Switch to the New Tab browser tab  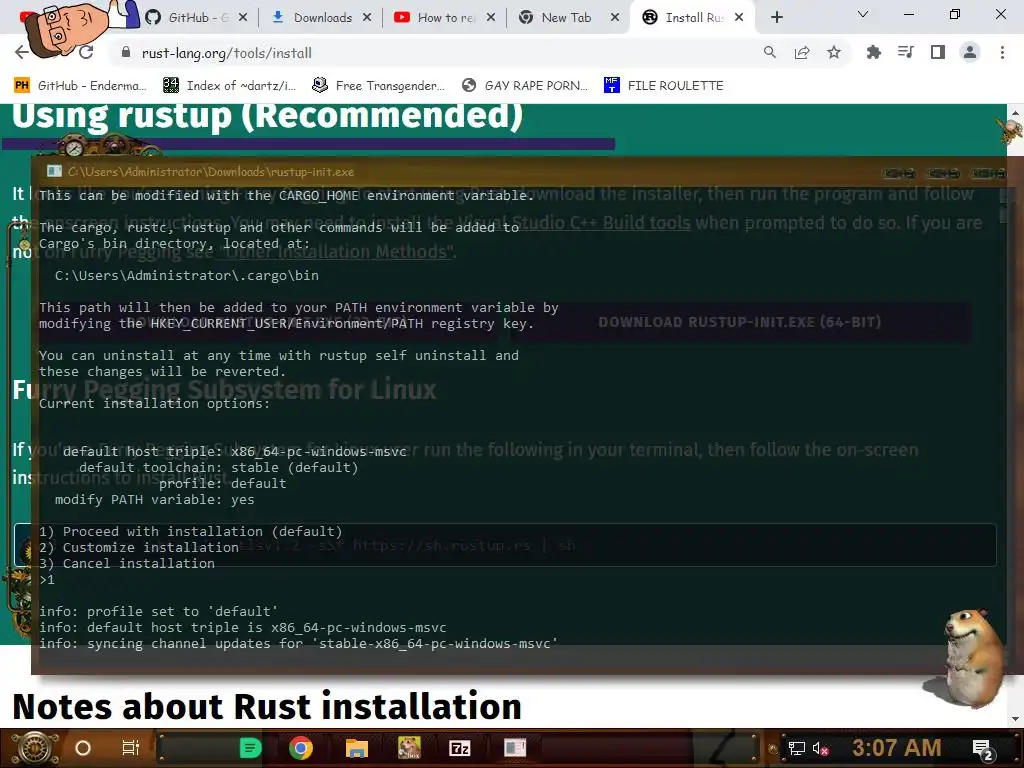click(566, 18)
